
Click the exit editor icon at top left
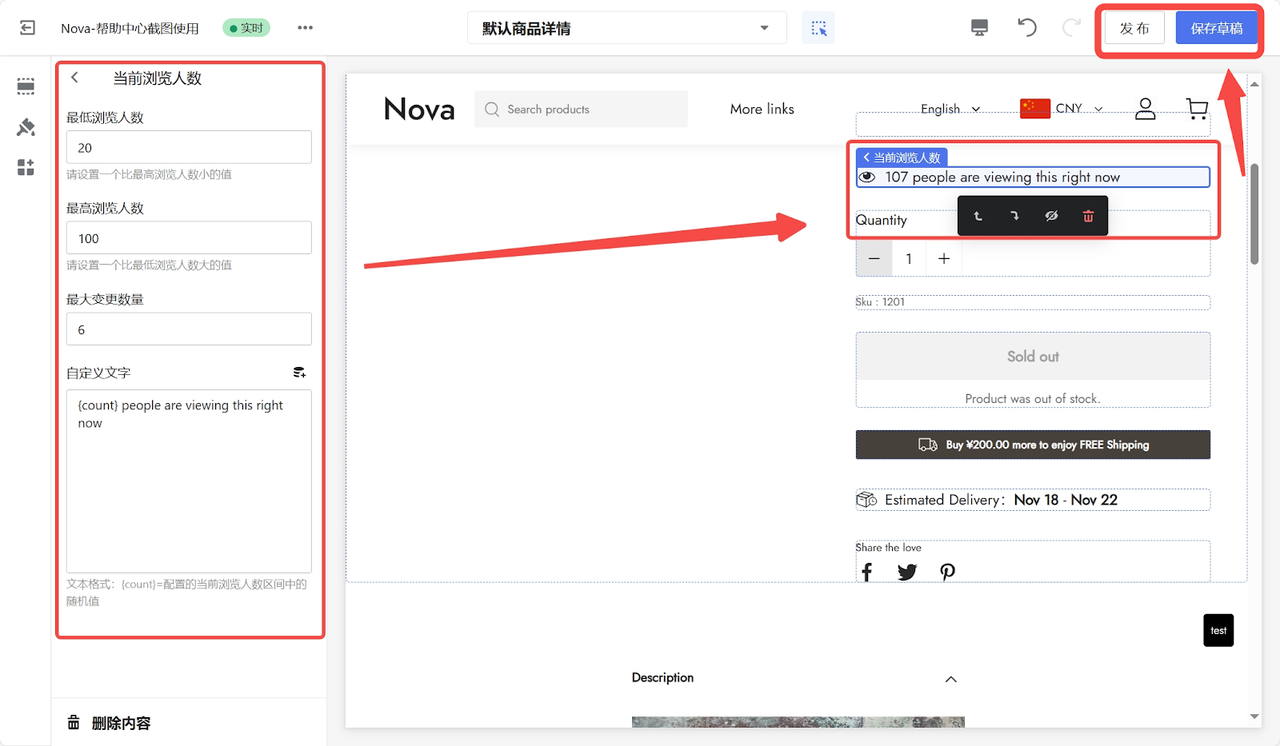(x=27, y=28)
